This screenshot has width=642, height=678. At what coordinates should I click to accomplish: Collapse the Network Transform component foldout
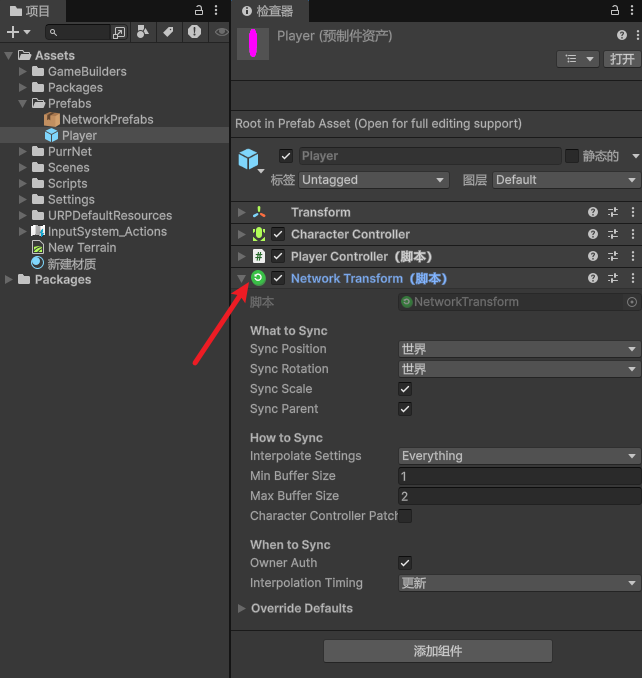click(241, 278)
